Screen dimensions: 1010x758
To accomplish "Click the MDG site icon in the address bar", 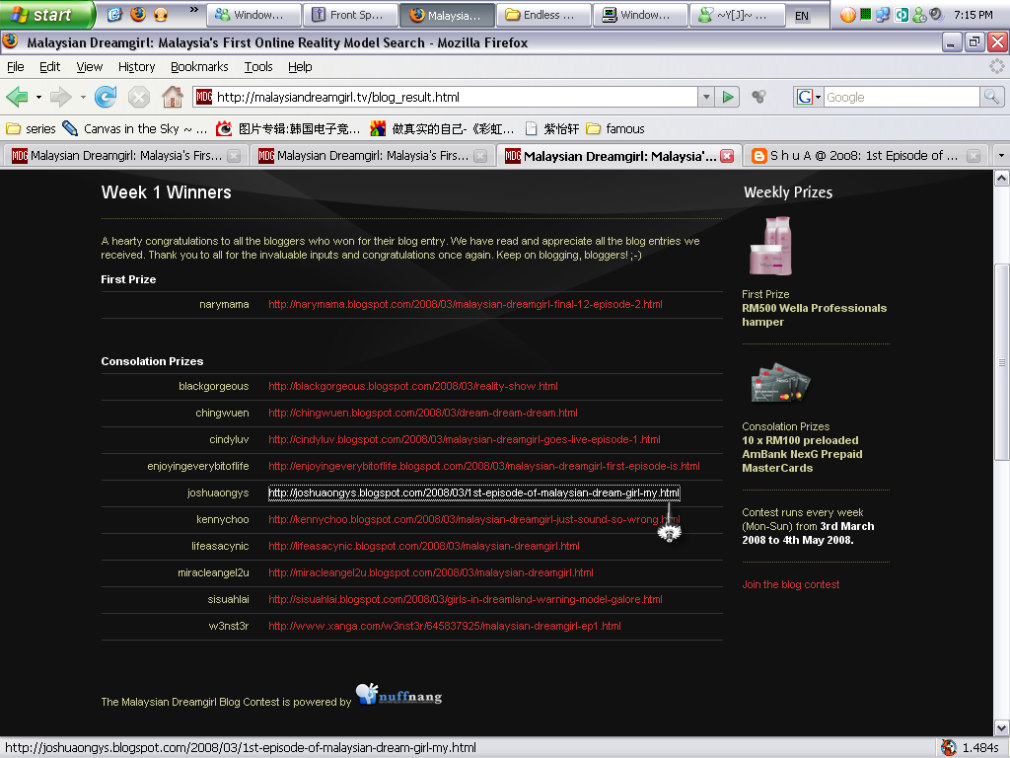I will (x=204, y=97).
